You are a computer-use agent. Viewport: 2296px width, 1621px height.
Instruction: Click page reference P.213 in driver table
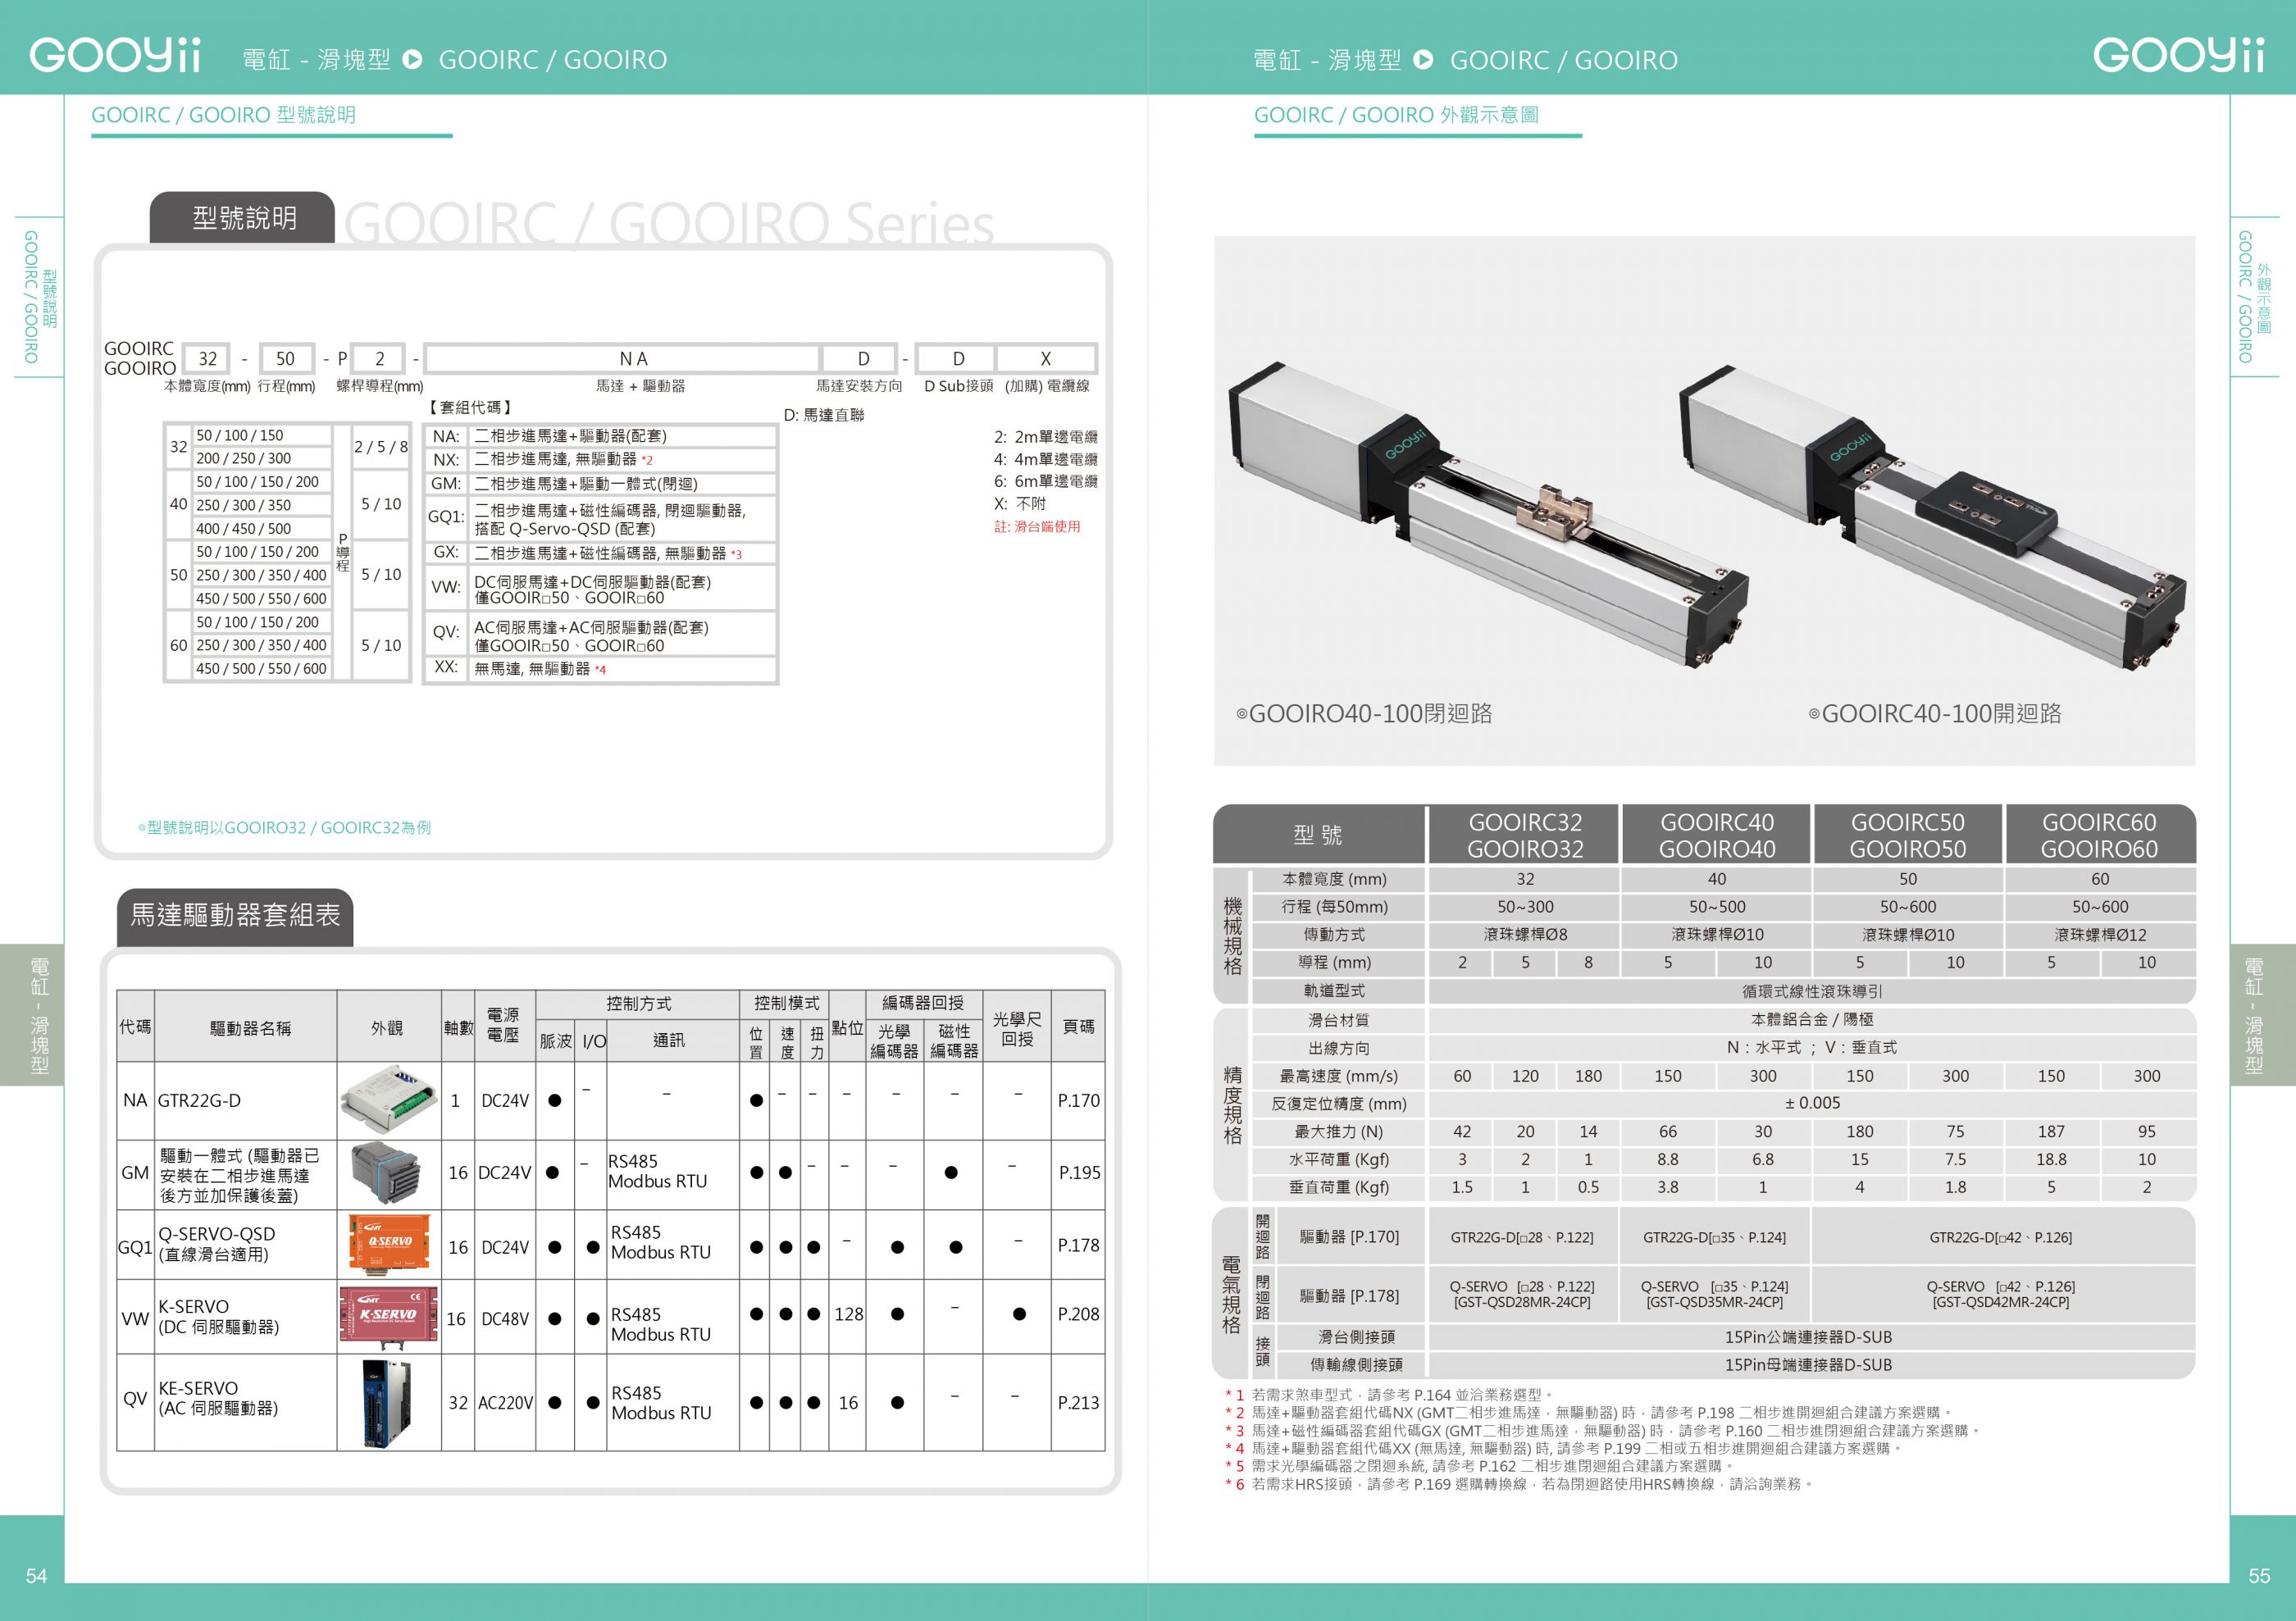point(1078,1402)
